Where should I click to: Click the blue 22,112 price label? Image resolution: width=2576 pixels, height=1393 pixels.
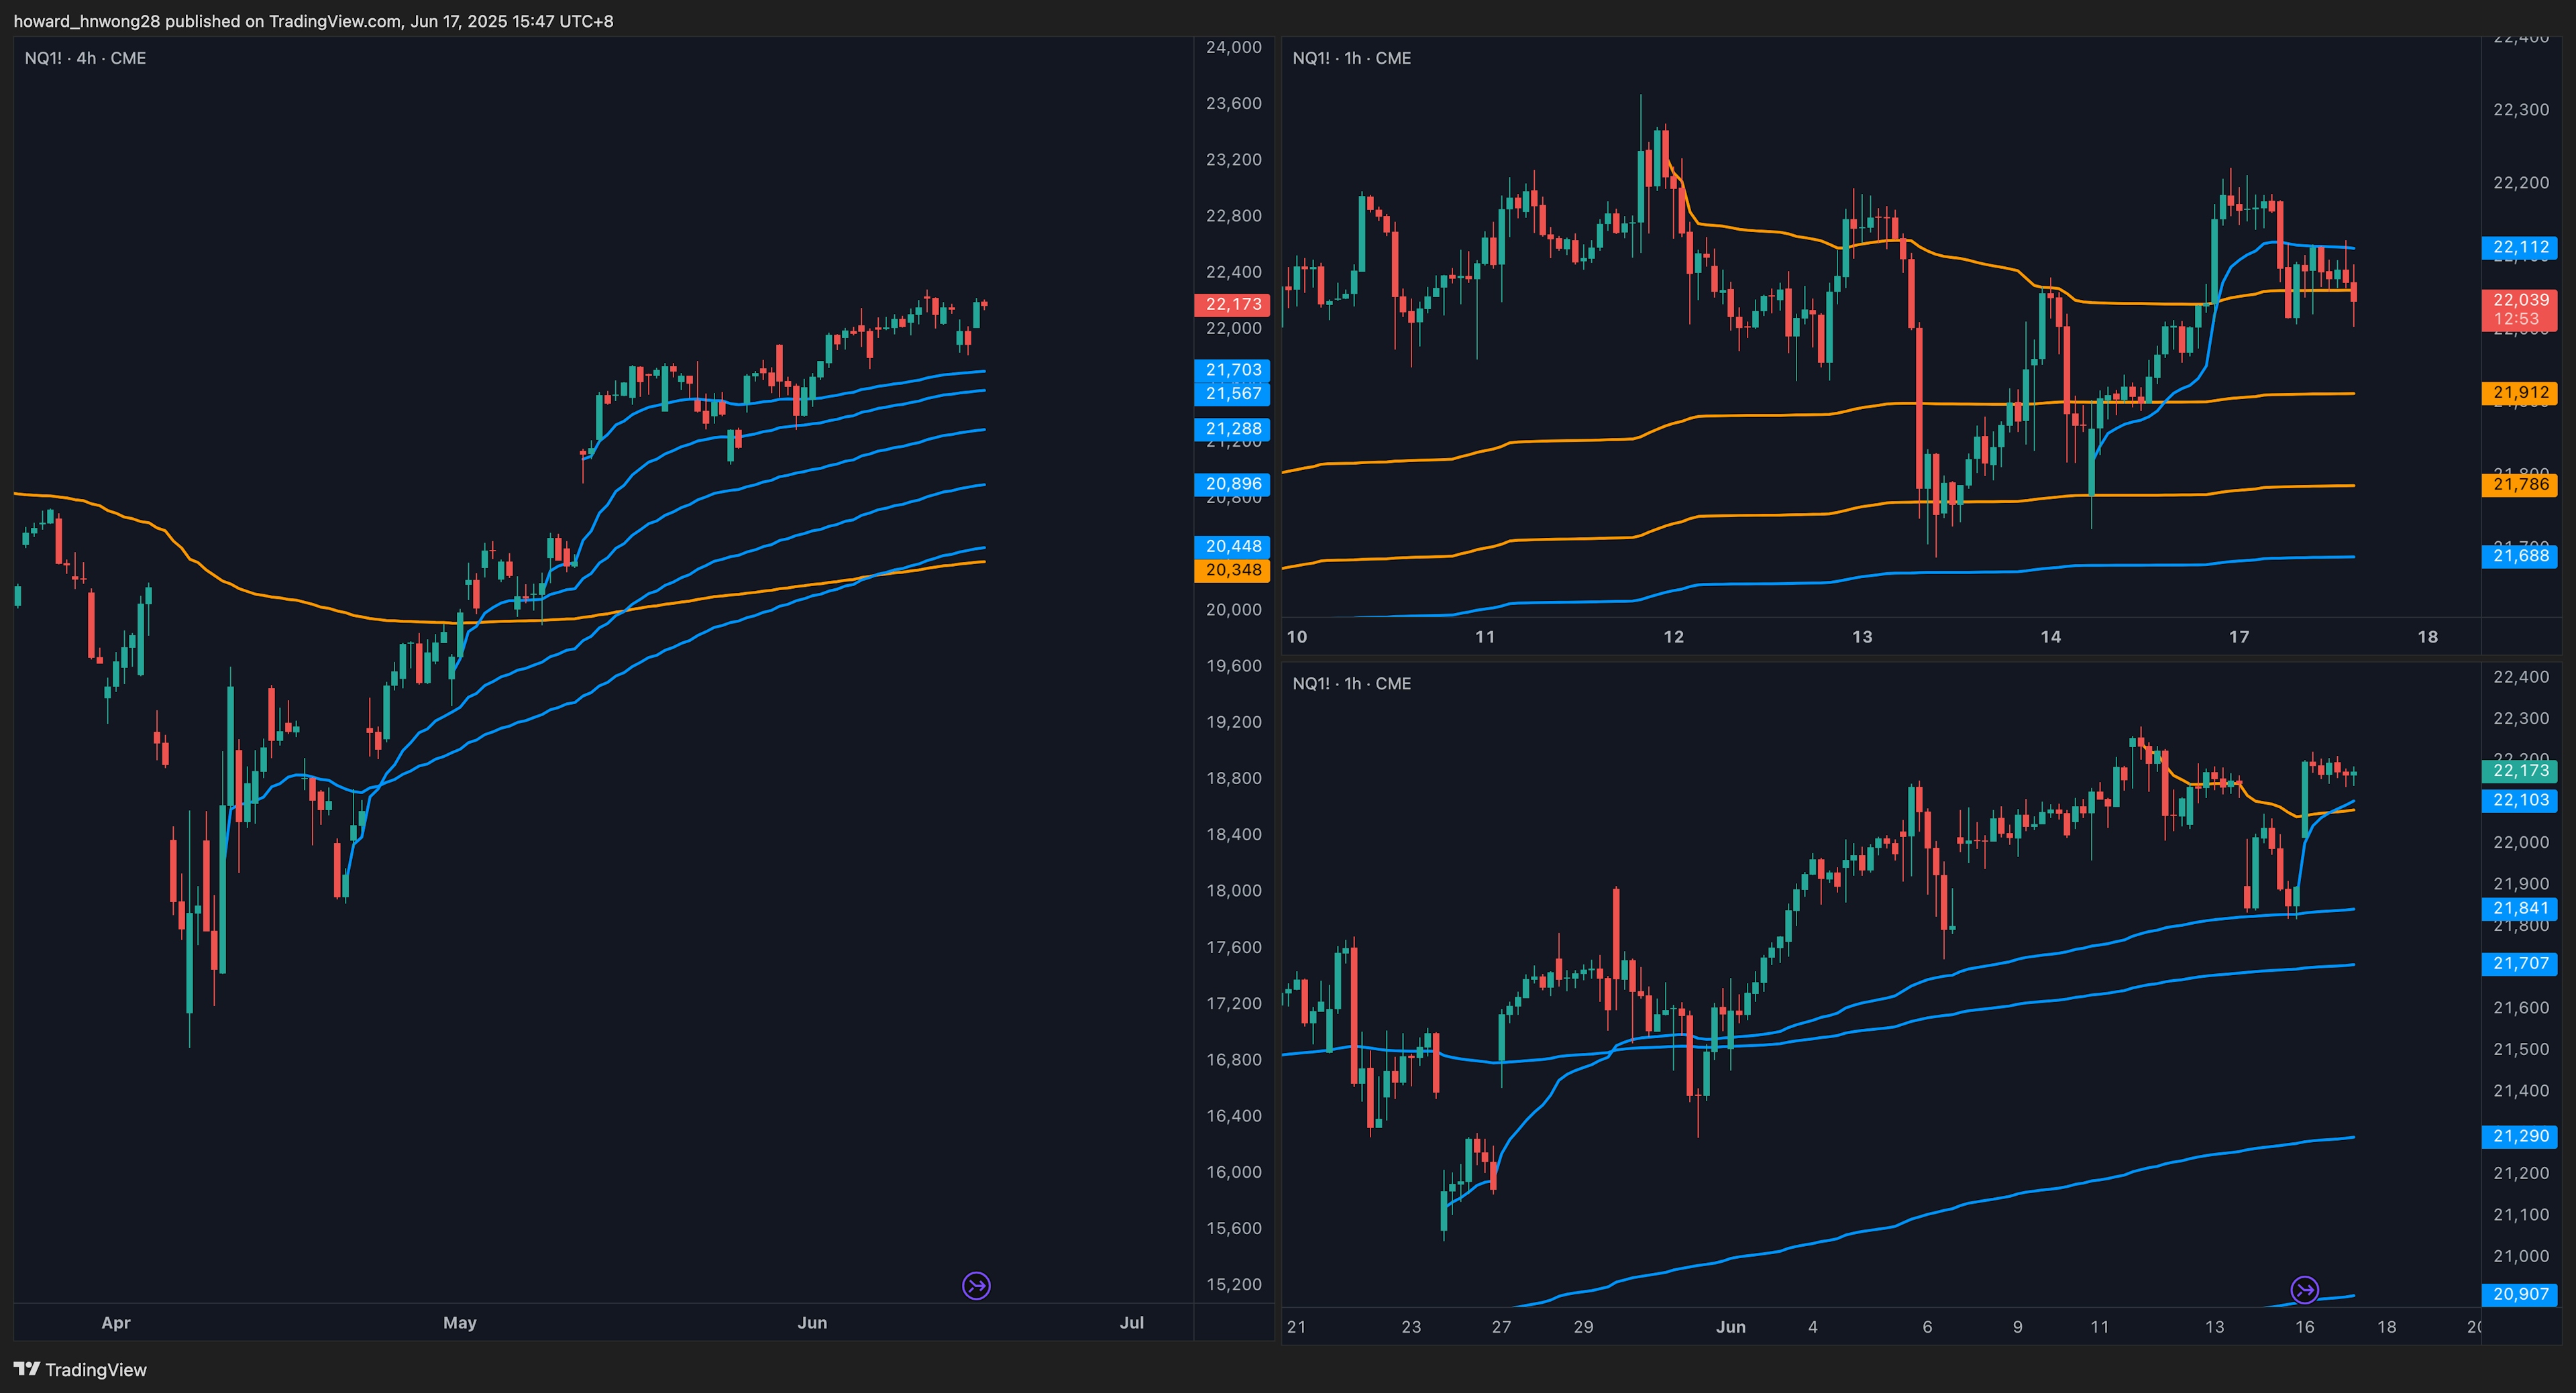2520,247
